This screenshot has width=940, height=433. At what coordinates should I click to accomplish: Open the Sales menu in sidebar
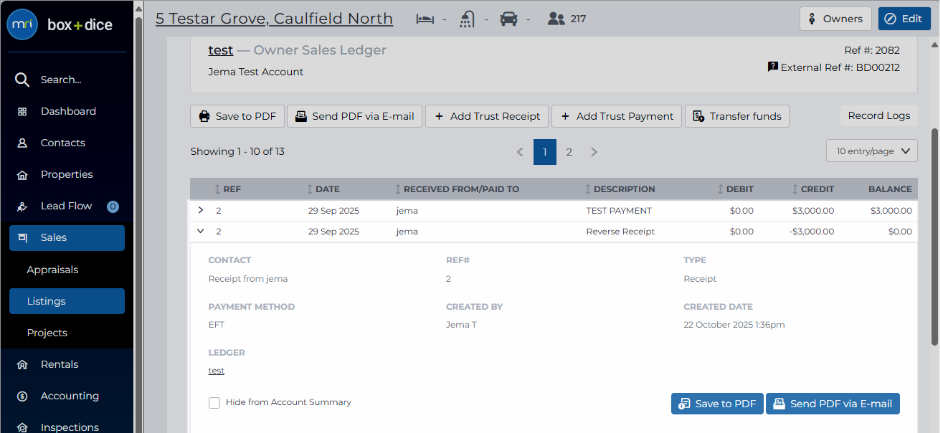click(x=67, y=238)
